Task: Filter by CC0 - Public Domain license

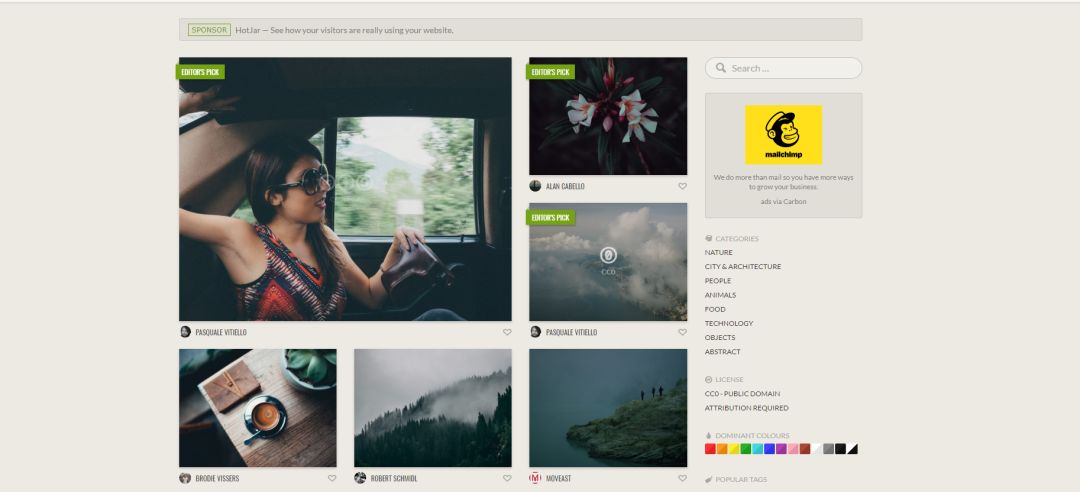Action: coord(742,394)
